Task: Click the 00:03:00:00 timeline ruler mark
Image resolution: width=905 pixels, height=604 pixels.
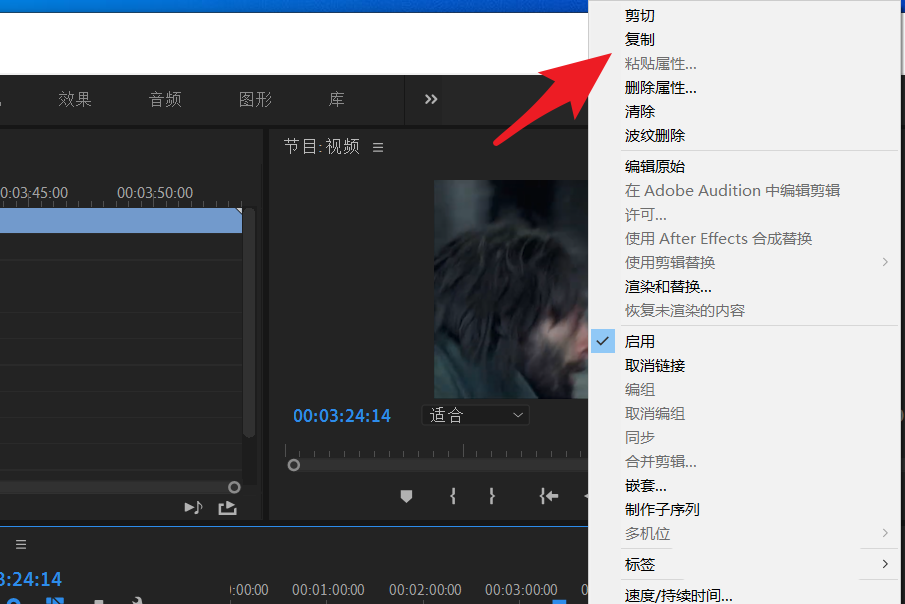Action: (x=521, y=590)
